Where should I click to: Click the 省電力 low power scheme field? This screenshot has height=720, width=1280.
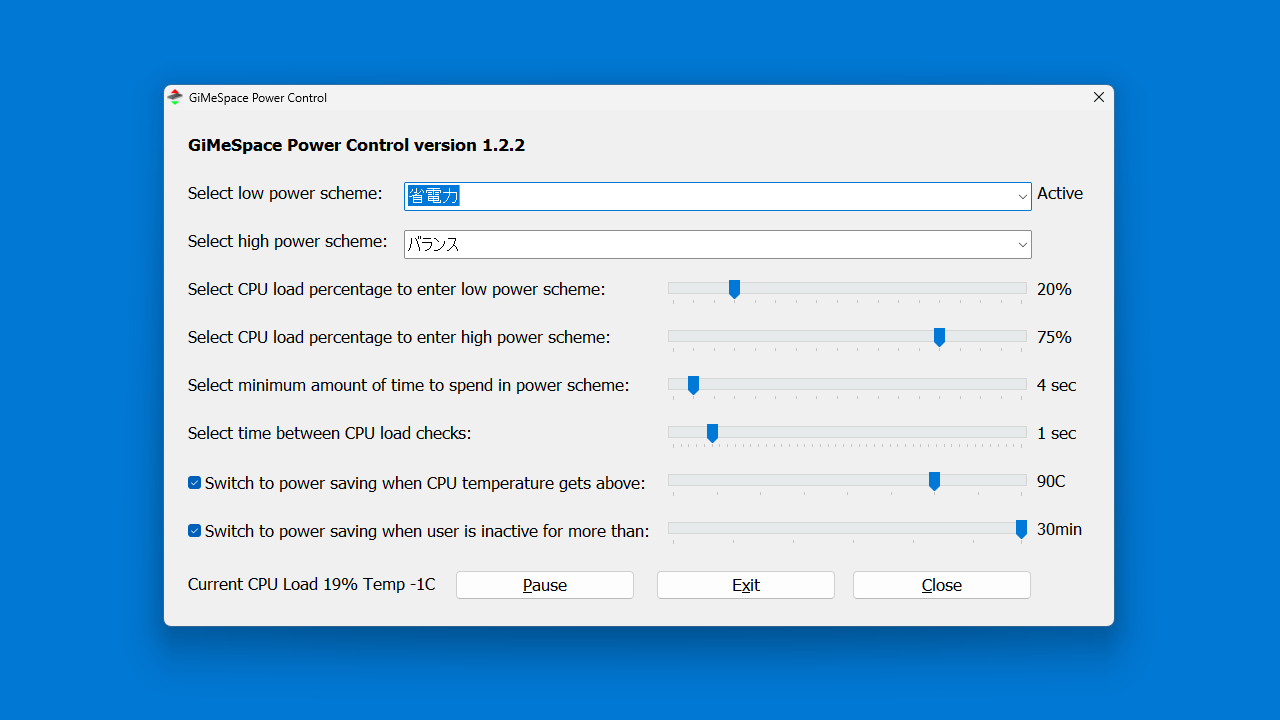point(717,197)
